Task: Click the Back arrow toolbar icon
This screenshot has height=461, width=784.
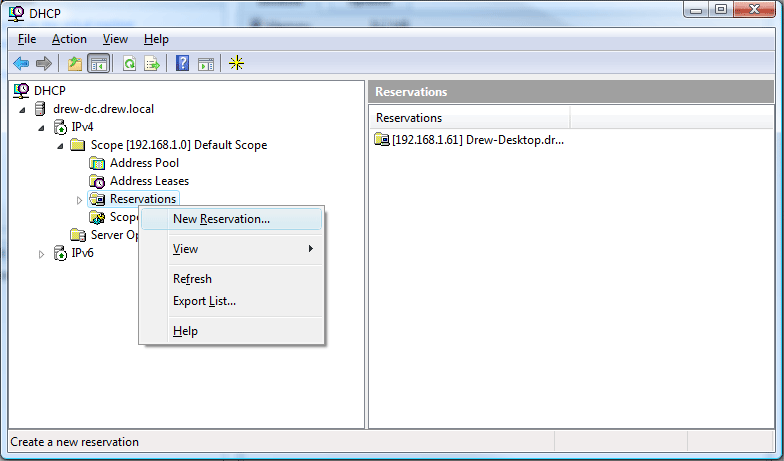Action: tap(20, 64)
